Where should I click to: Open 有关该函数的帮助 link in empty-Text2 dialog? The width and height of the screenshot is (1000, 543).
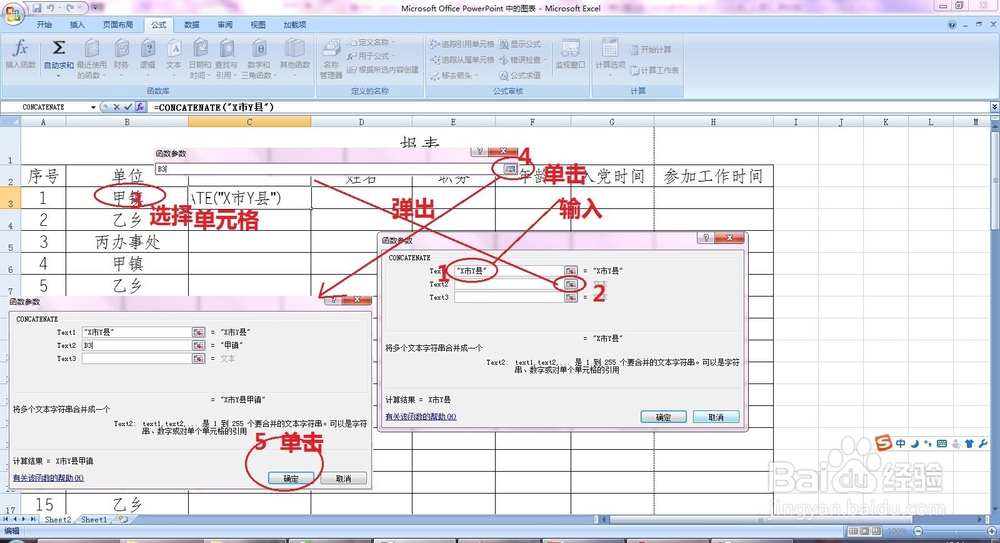[x=421, y=417]
